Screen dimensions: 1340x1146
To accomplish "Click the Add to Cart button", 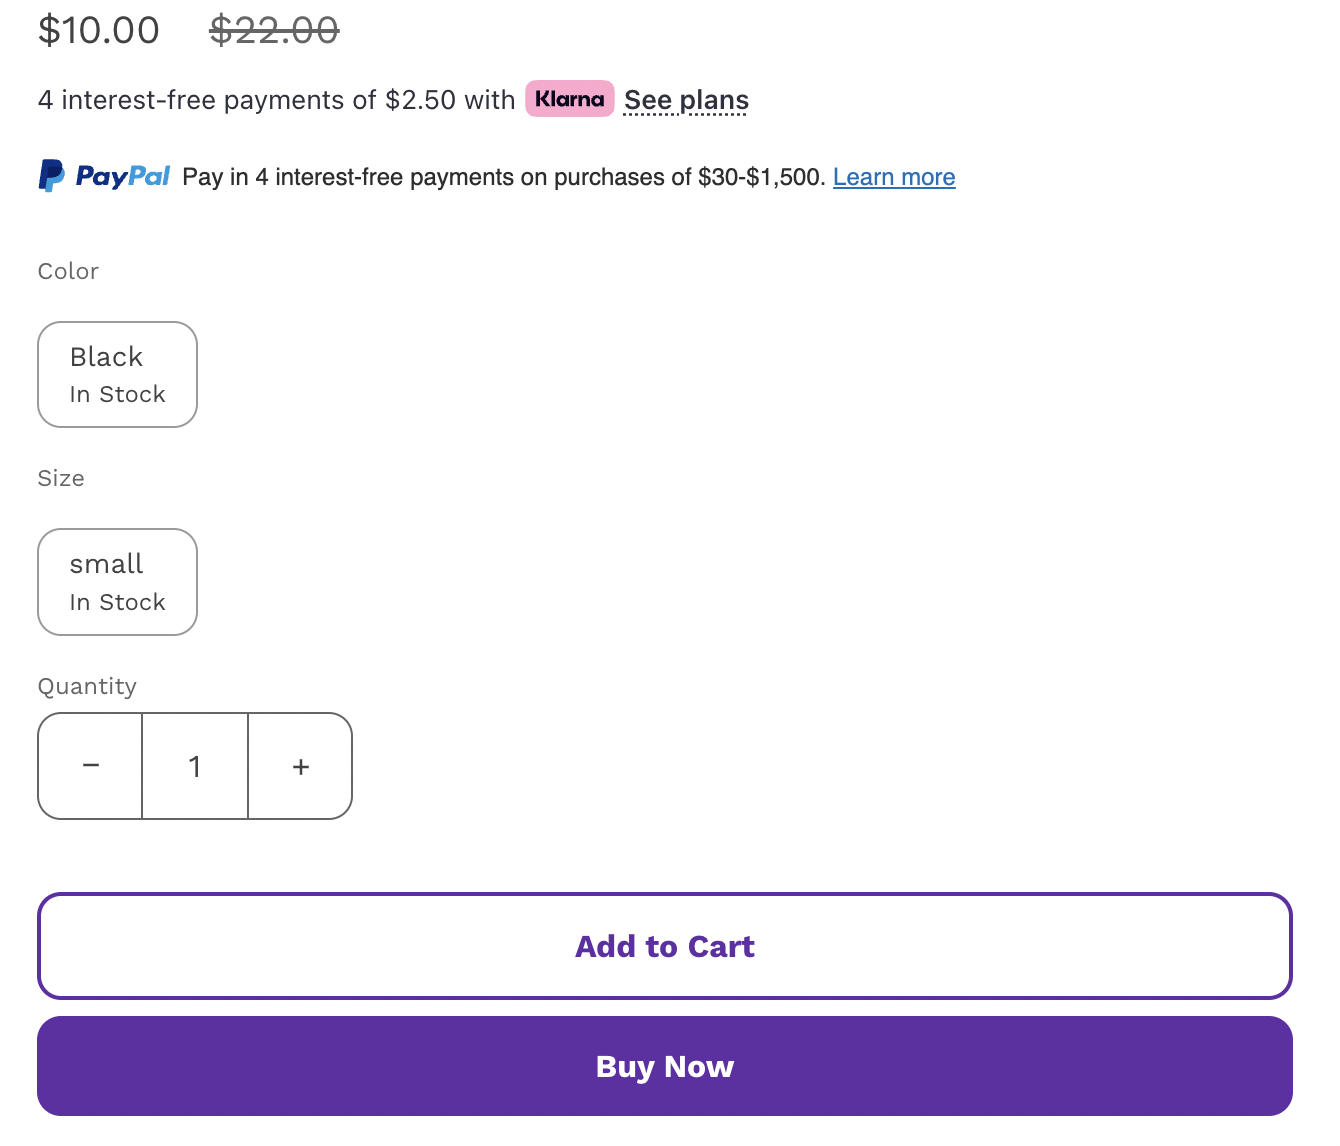I will 665,946.
